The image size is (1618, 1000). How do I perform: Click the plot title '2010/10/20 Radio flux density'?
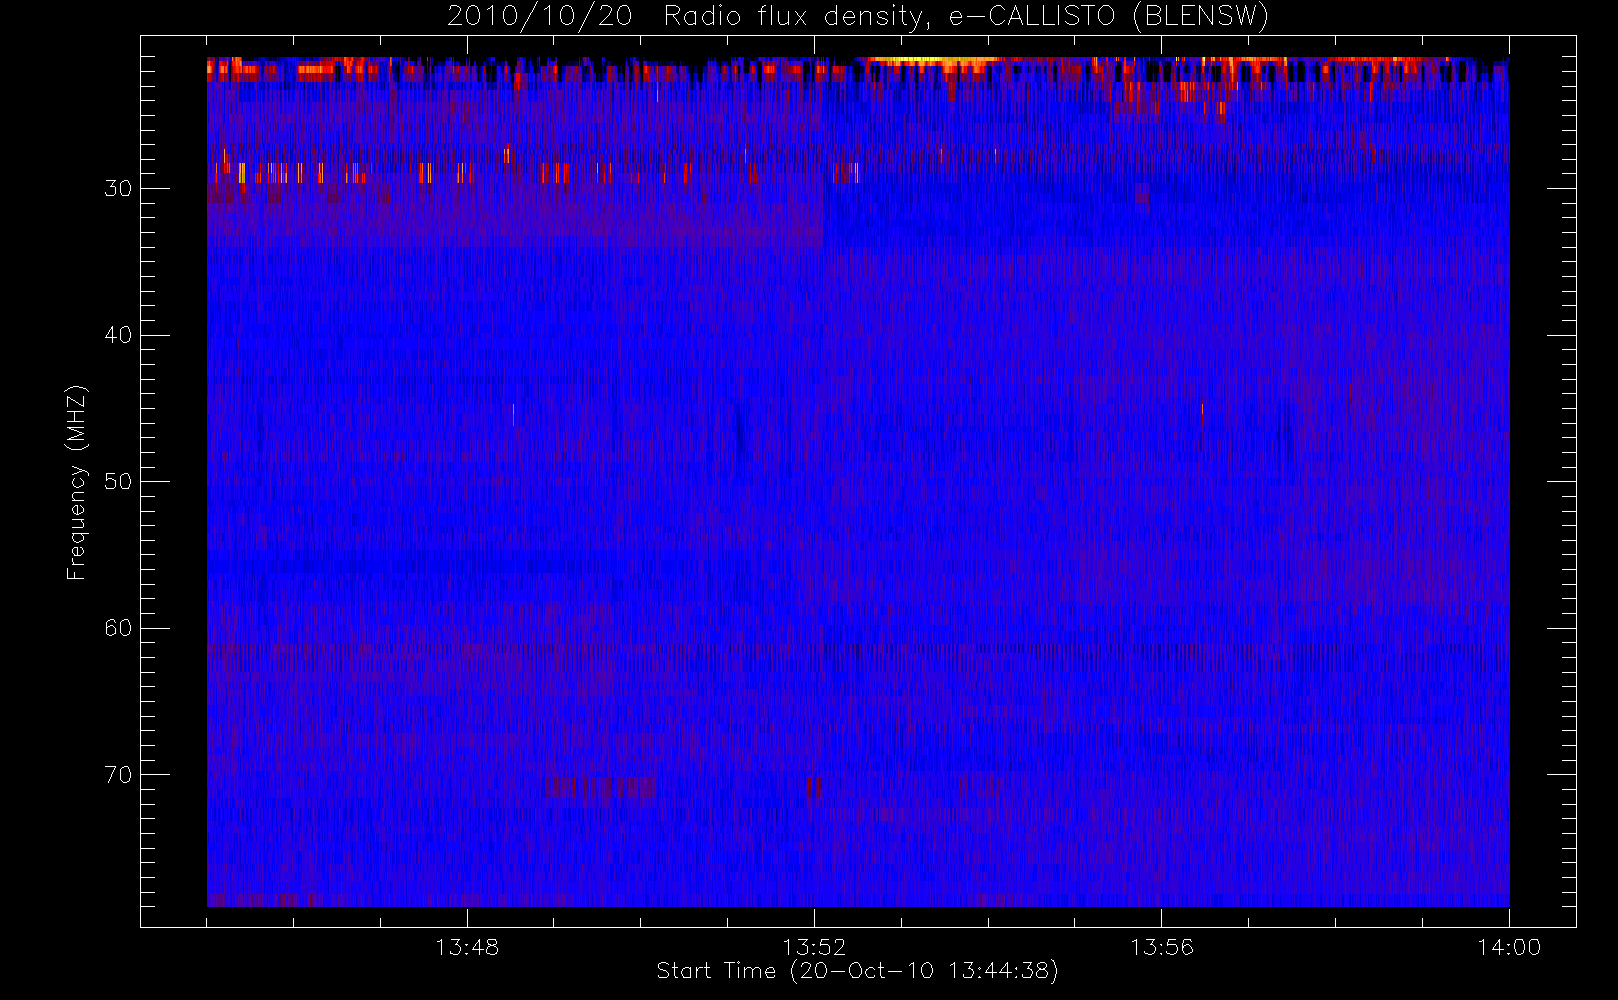pos(858,17)
